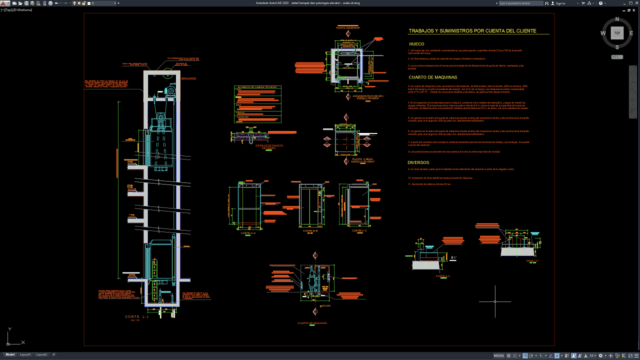Open the [Top] view controls menu
The image size is (640, 360).
8,10
